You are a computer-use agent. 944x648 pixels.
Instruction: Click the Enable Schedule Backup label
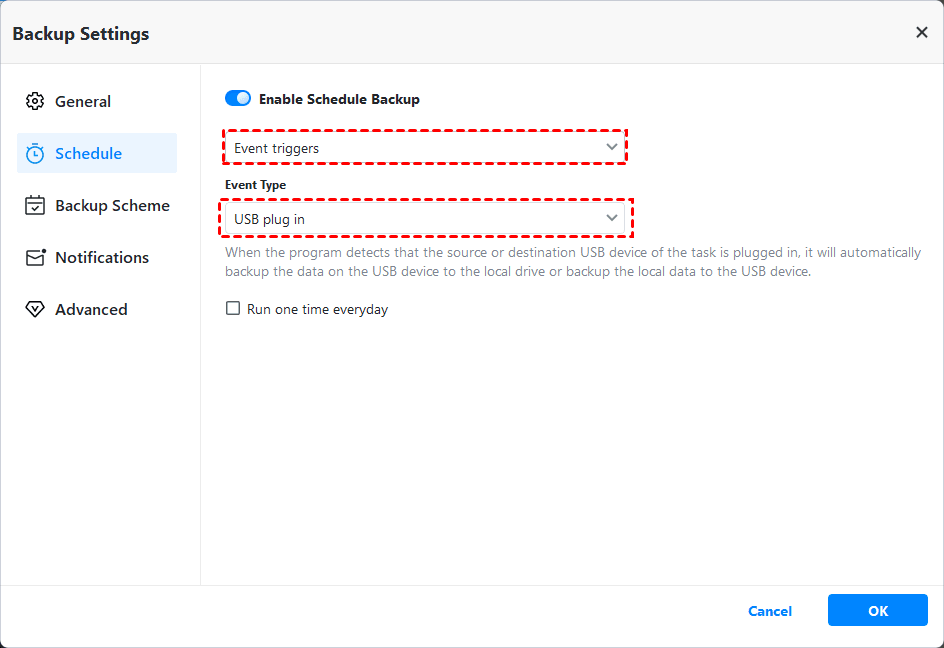(x=339, y=99)
